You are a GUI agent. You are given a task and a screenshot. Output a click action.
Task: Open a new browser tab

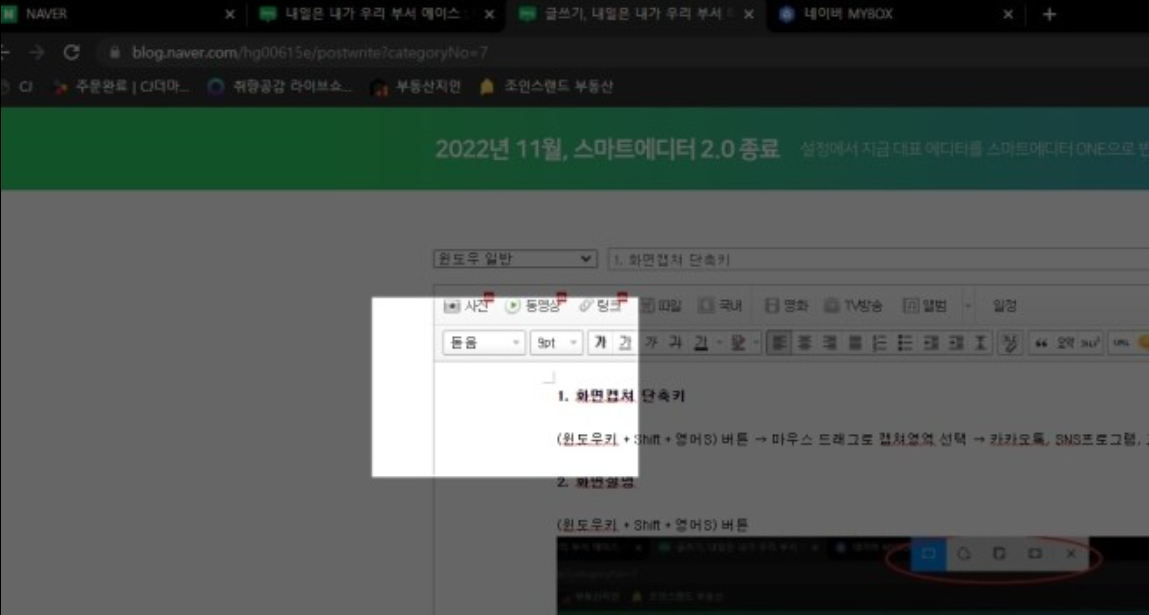click(x=1049, y=15)
